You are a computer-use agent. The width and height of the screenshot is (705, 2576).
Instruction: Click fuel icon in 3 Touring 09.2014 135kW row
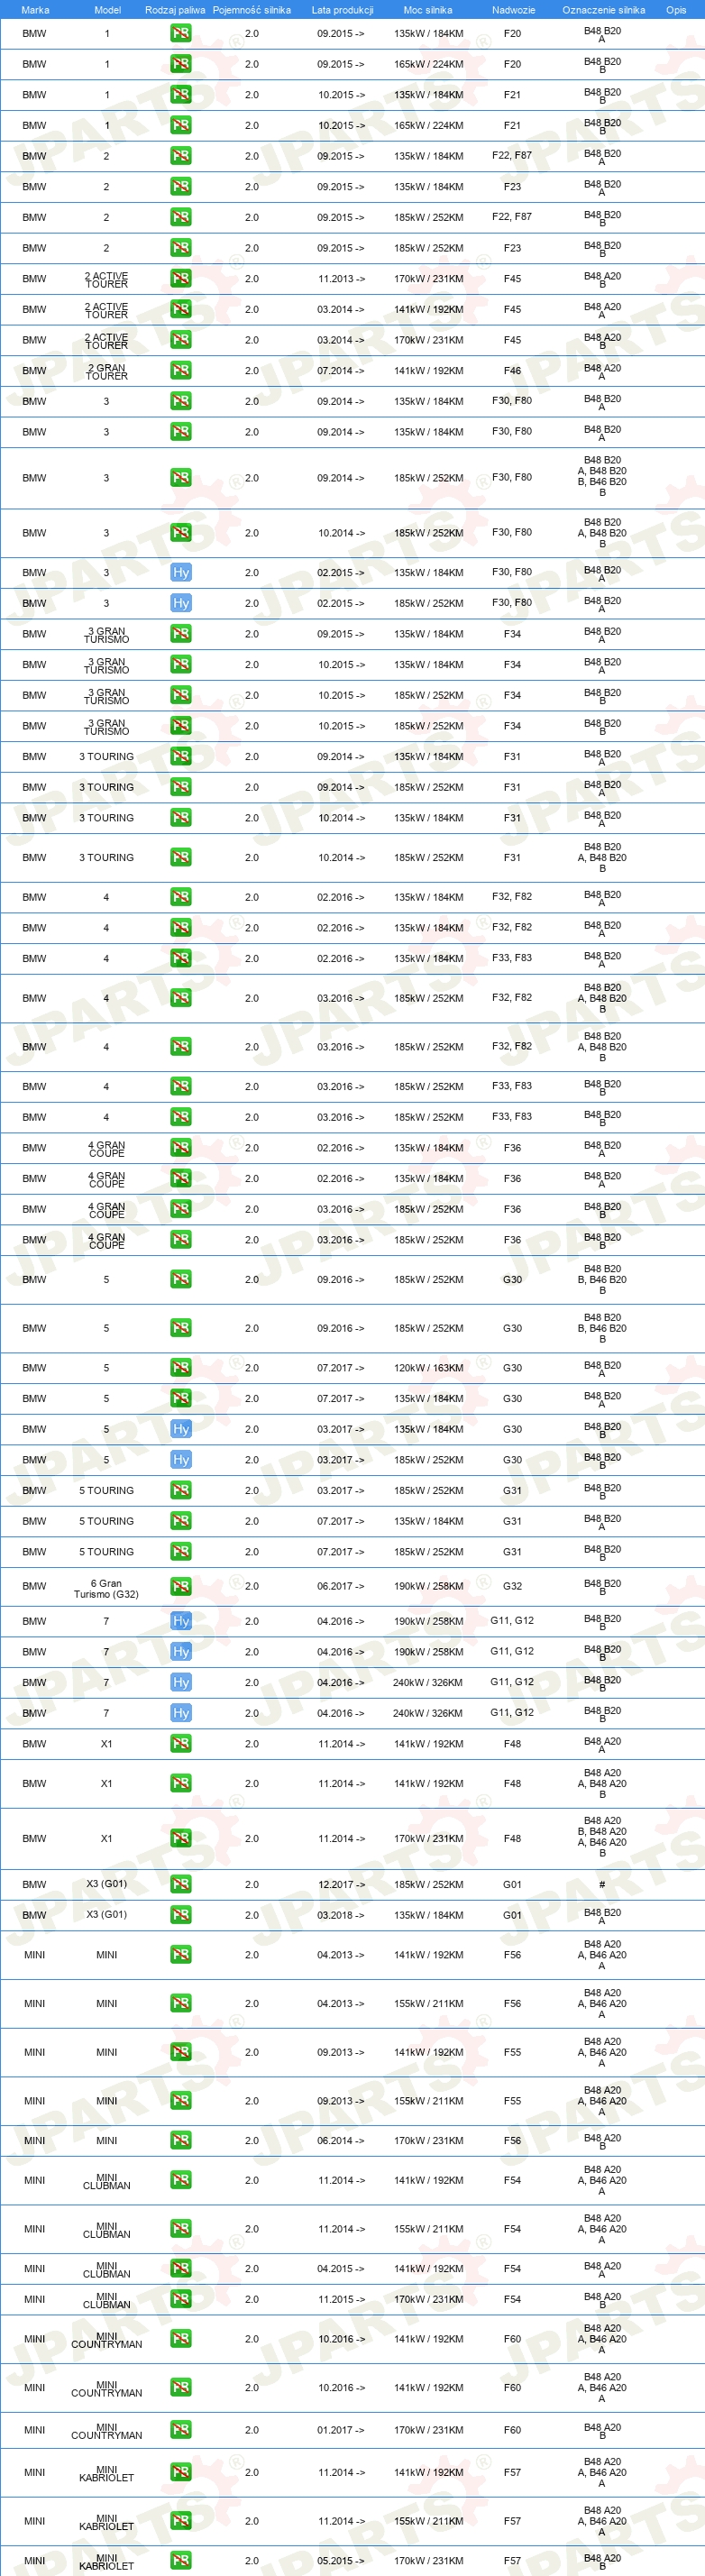(181, 757)
